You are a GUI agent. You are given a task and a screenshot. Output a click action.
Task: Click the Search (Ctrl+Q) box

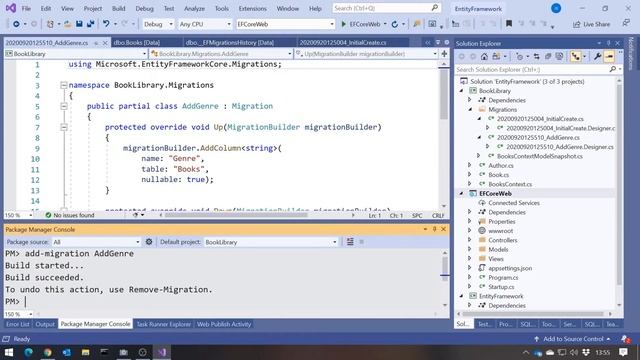[x=386, y=8]
